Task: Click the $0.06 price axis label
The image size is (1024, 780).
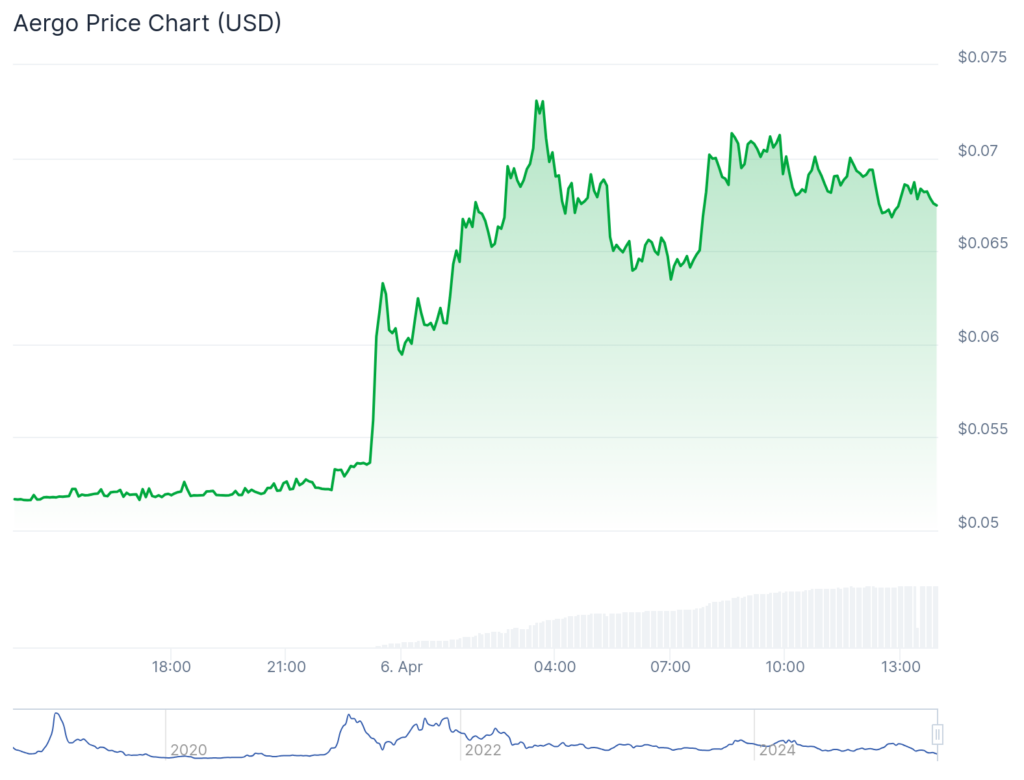Action: click(978, 336)
